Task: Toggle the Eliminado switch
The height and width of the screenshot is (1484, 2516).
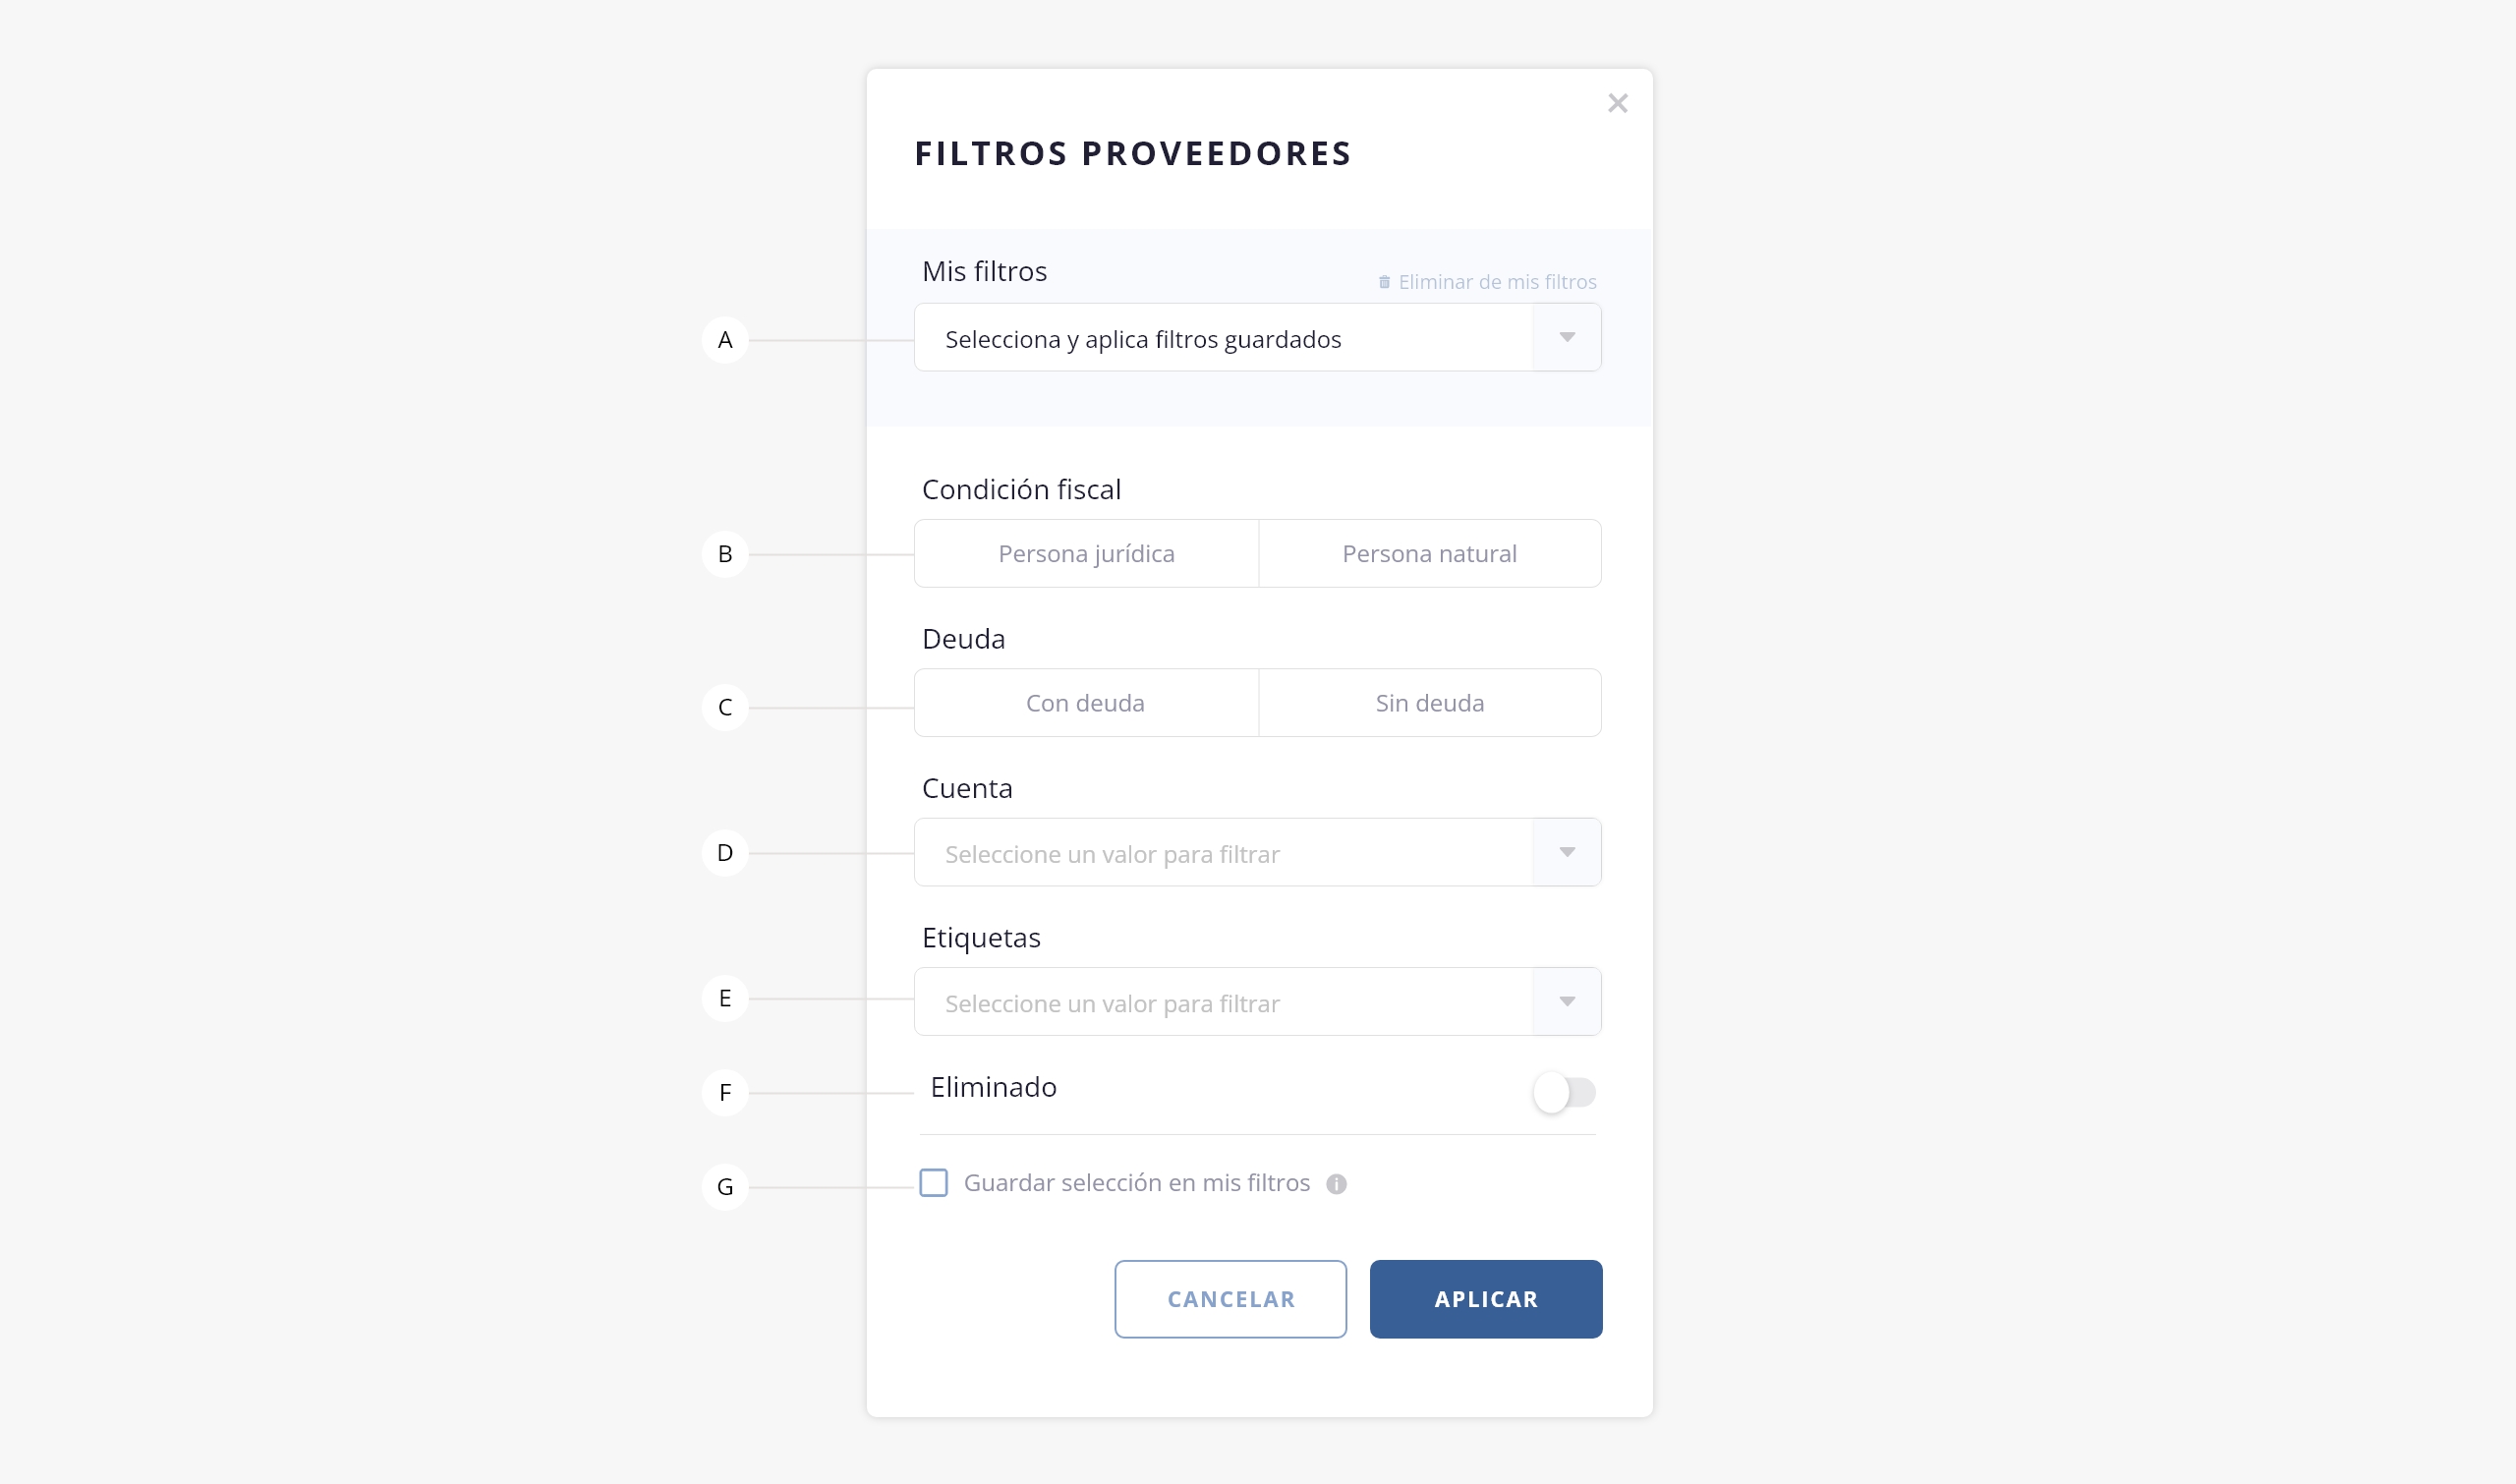Action: tap(1564, 1092)
